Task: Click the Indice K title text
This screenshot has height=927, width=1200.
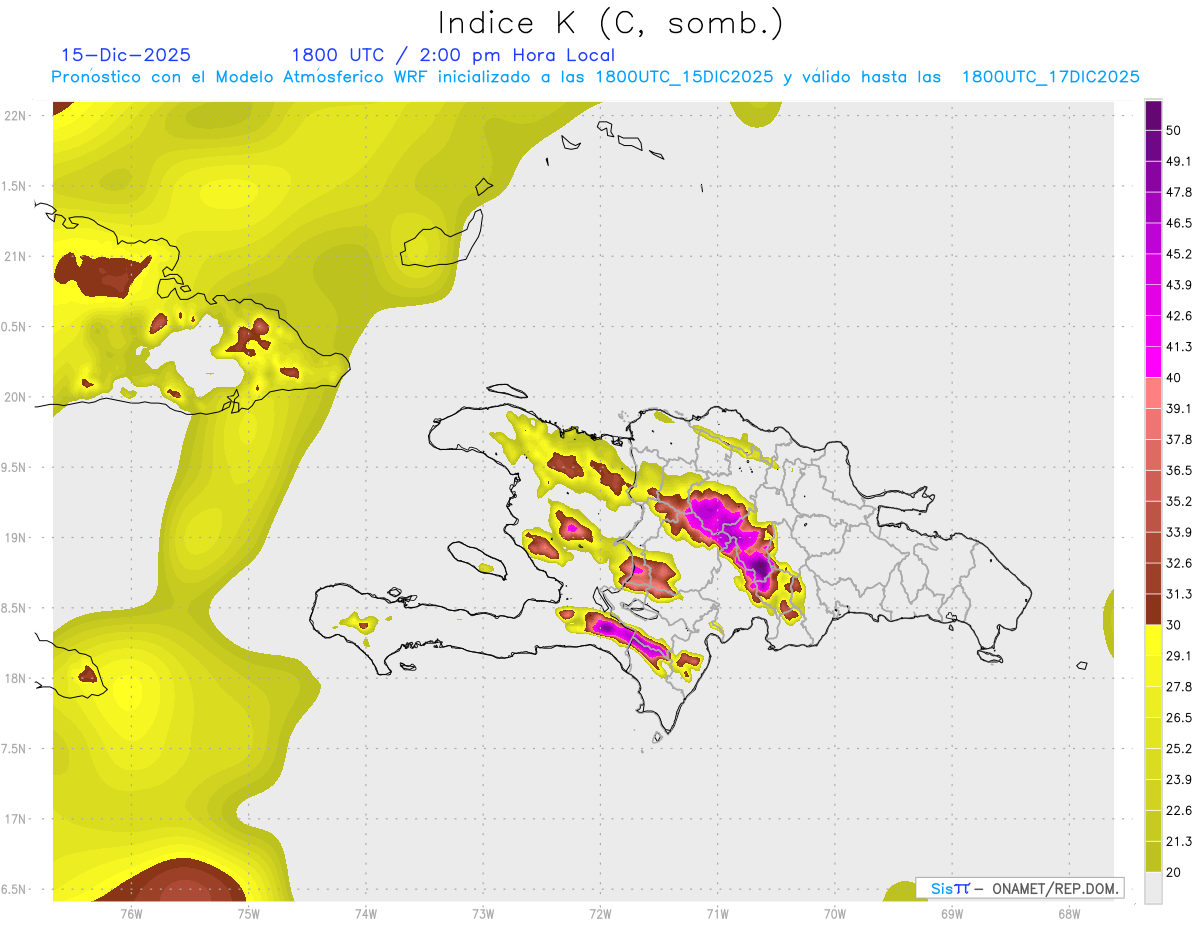Action: tap(611, 23)
